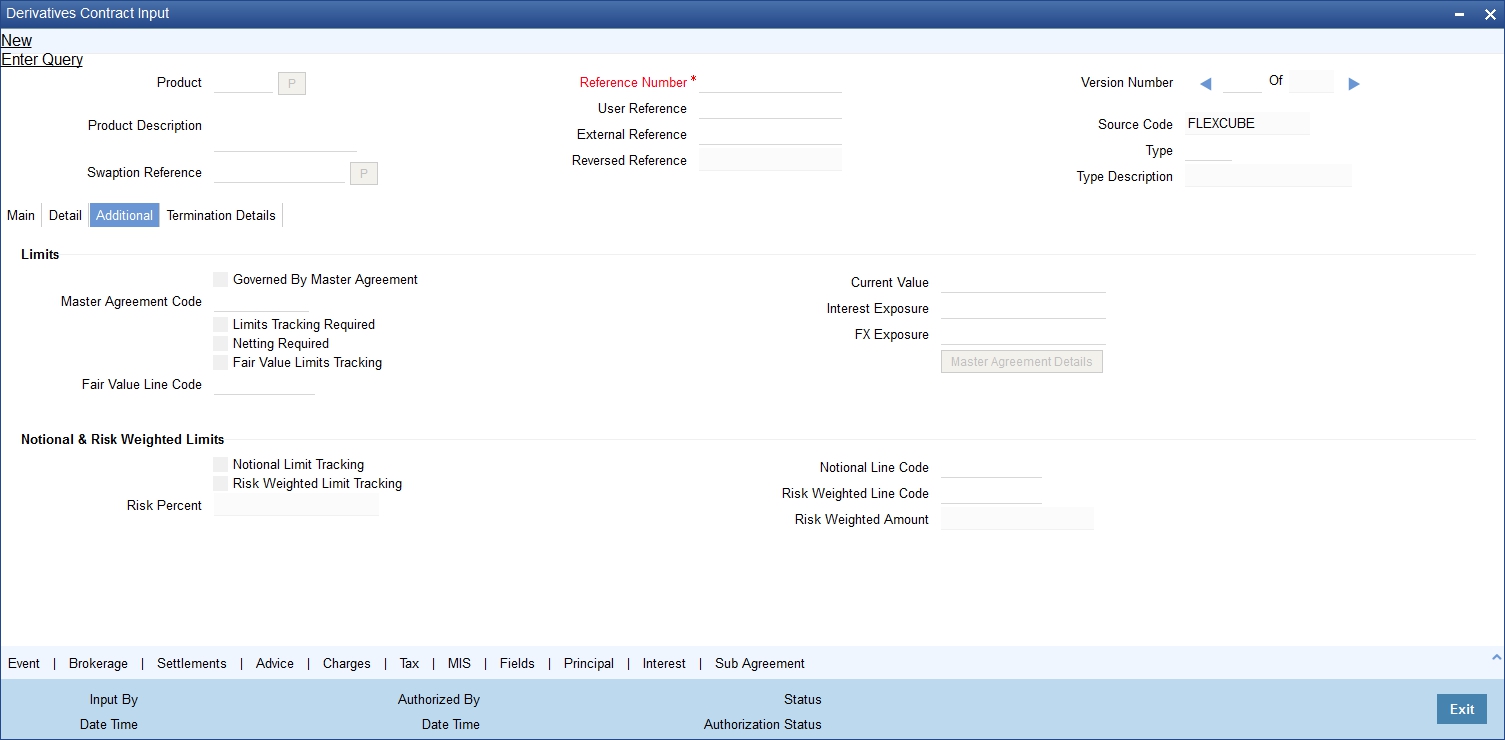This screenshot has height=740, width=1505.
Task: Check Risk Weighted Limit Tracking
Action: tap(221, 484)
